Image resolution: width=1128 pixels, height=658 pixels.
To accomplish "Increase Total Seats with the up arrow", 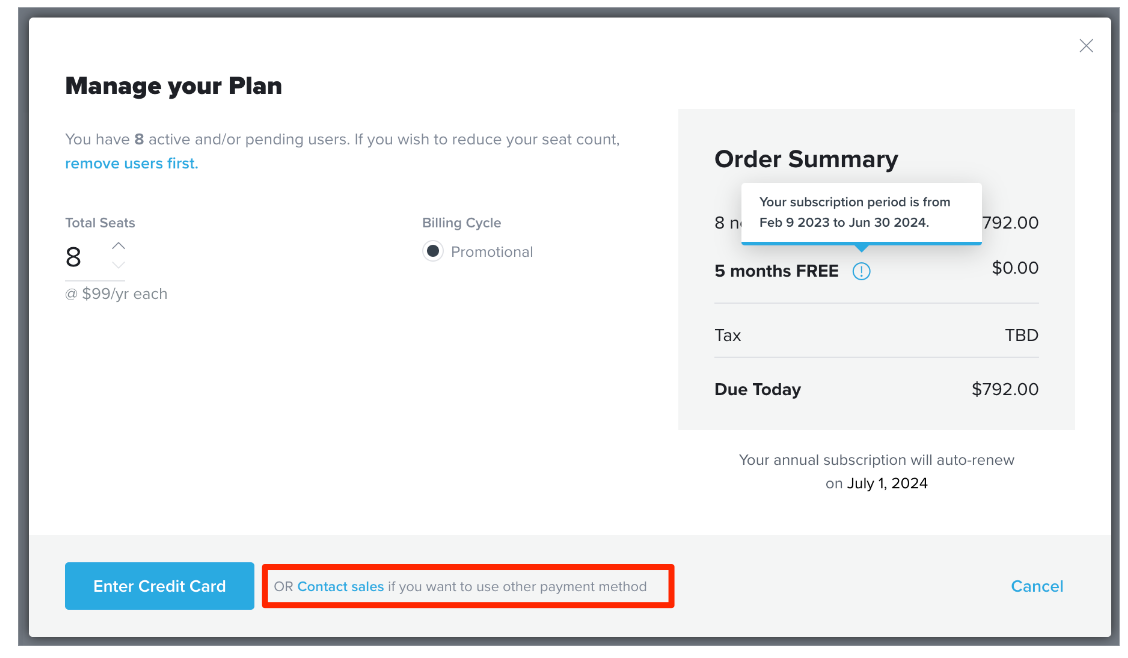I will pos(119,246).
